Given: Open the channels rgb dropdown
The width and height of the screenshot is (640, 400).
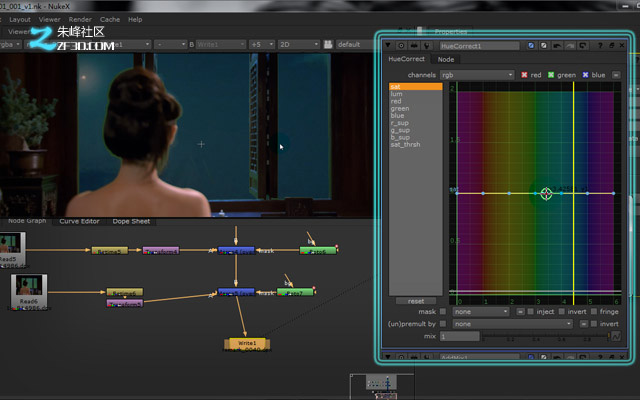Looking at the screenshot, I should point(477,75).
